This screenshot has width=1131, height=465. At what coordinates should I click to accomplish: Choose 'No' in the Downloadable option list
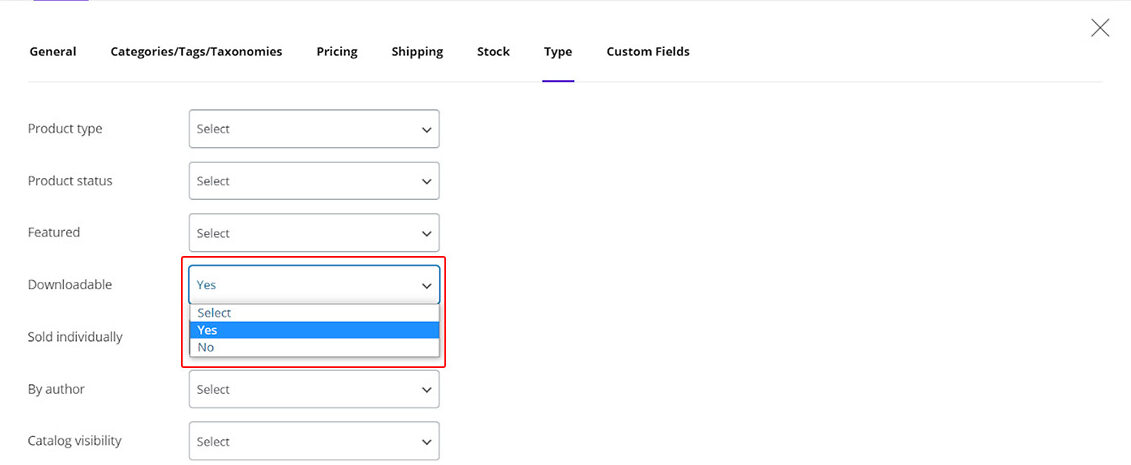[x=313, y=347]
